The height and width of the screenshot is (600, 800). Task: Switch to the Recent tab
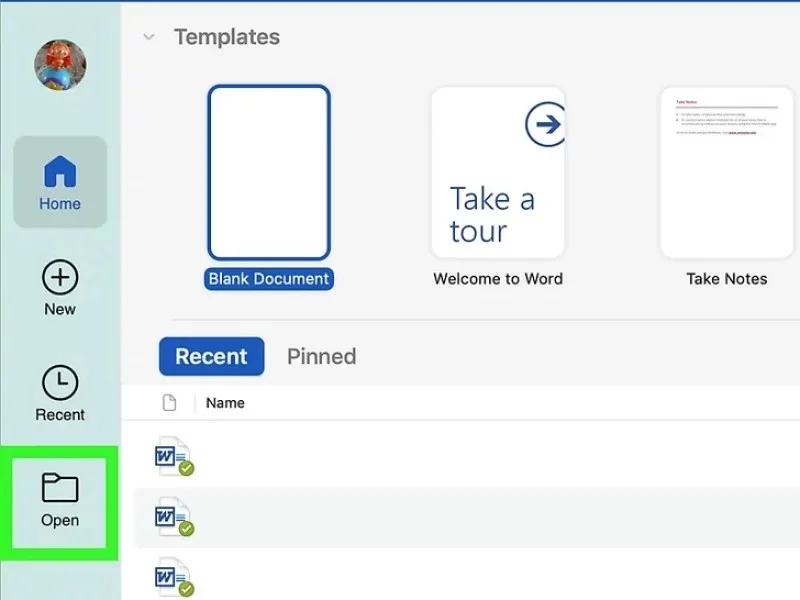pos(212,356)
